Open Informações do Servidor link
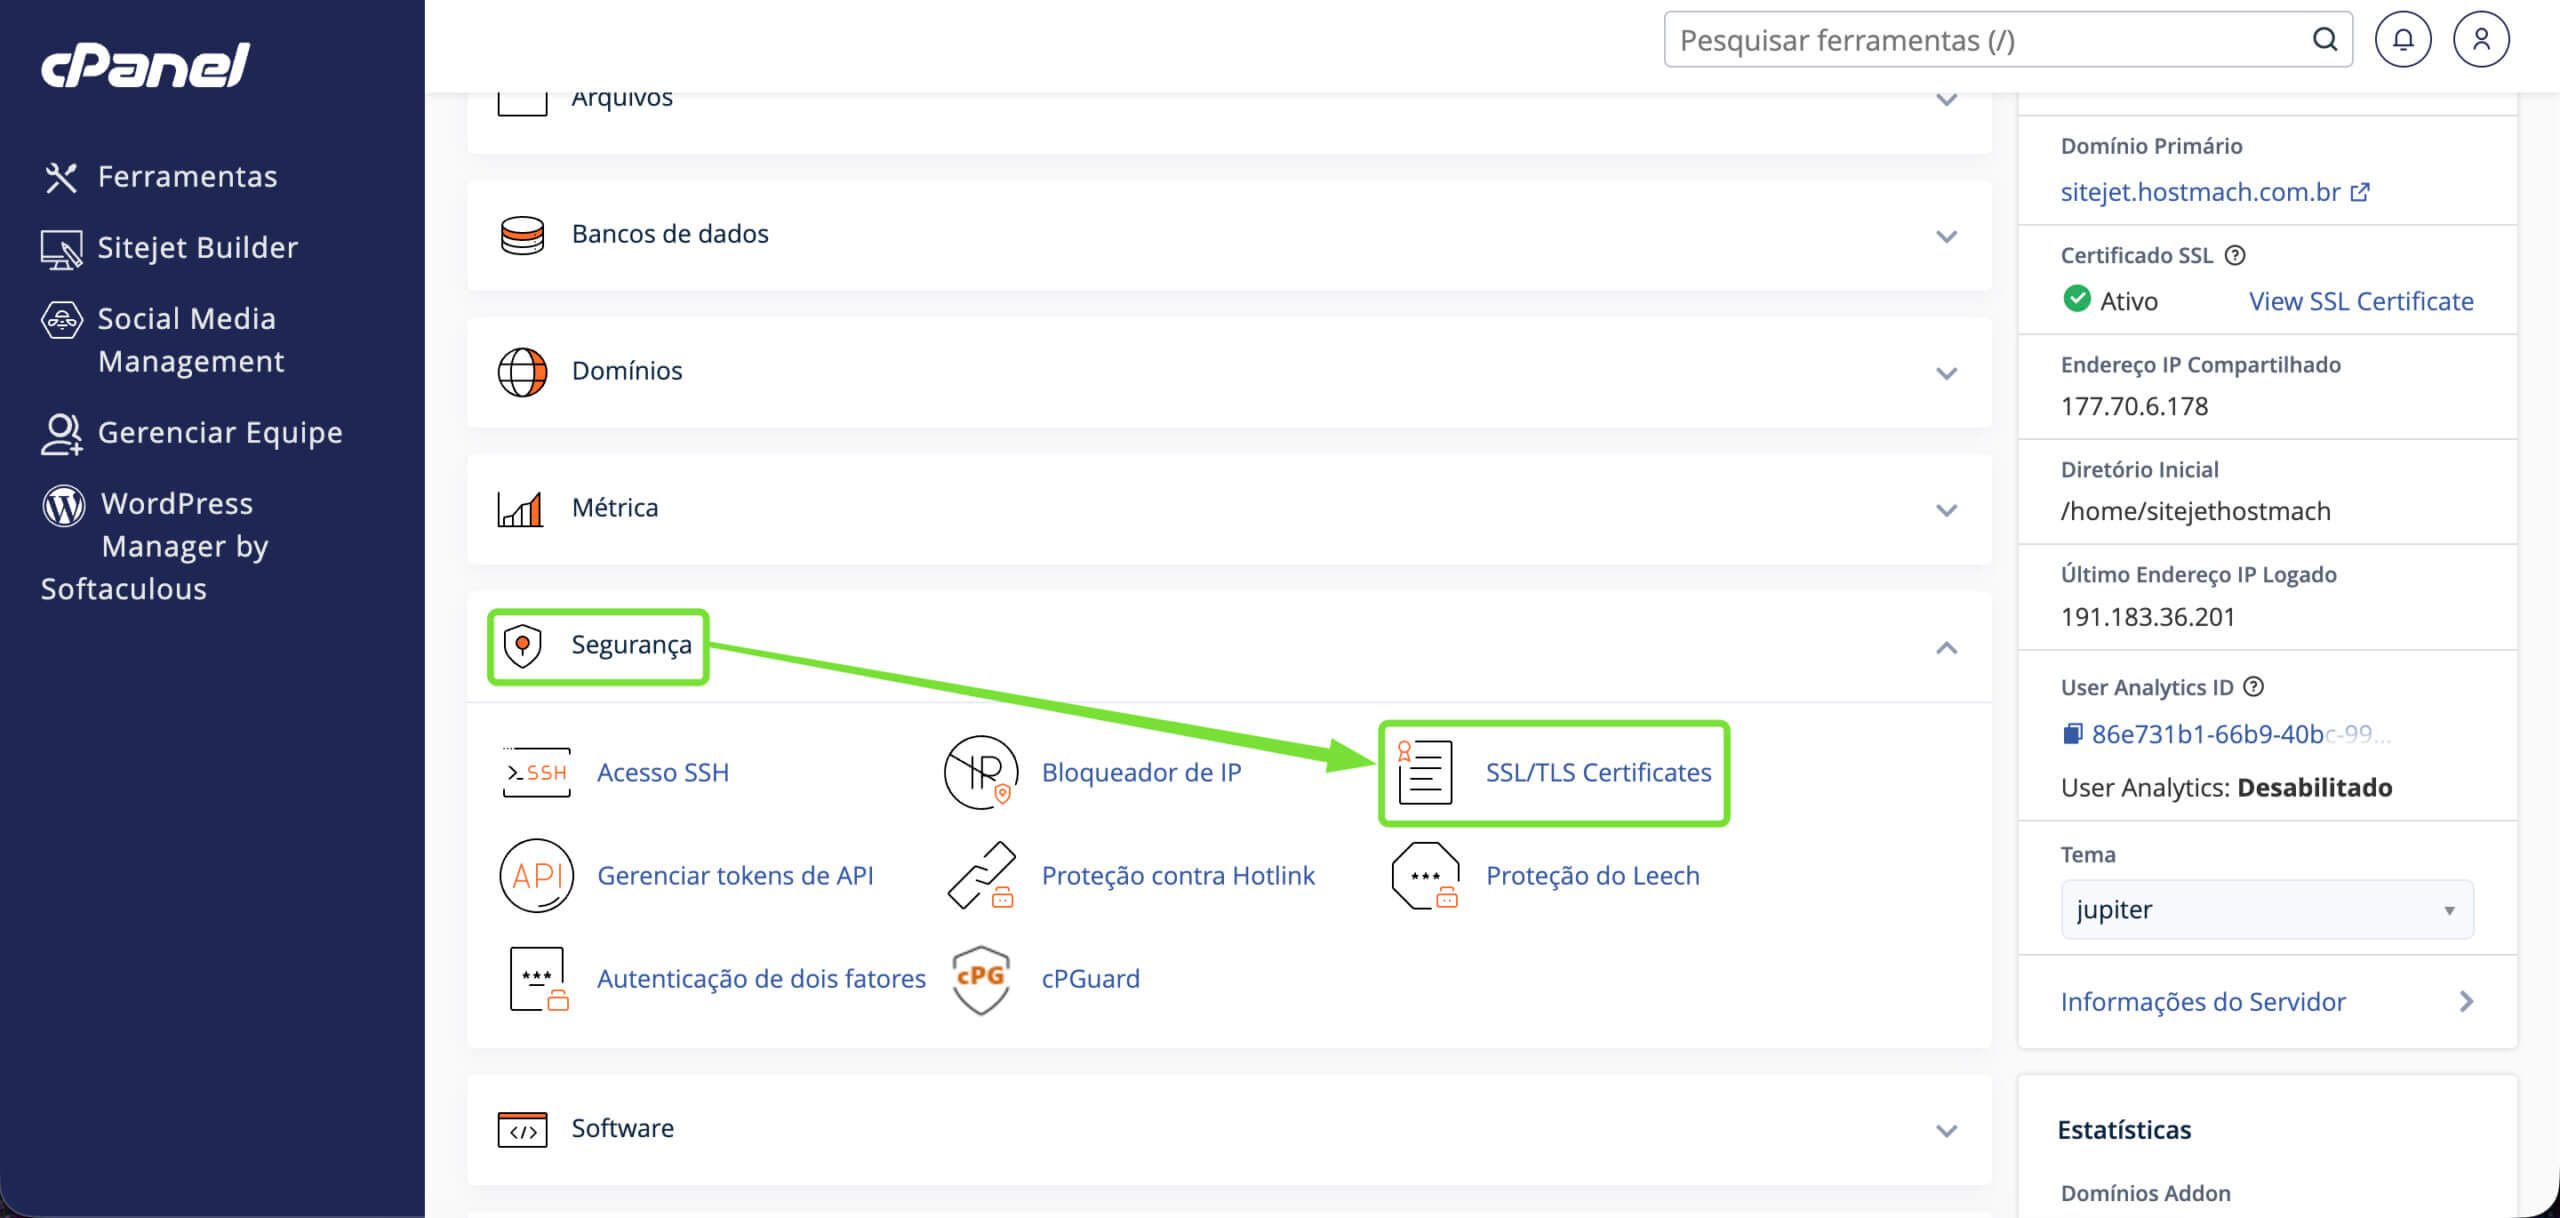This screenshot has height=1218, width=2560. coord(2203,1003)
